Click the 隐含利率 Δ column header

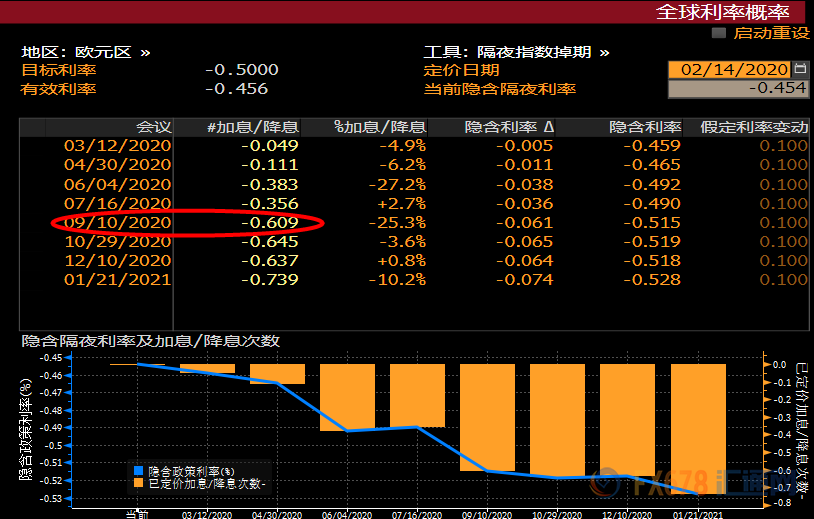tap(508, 128)
